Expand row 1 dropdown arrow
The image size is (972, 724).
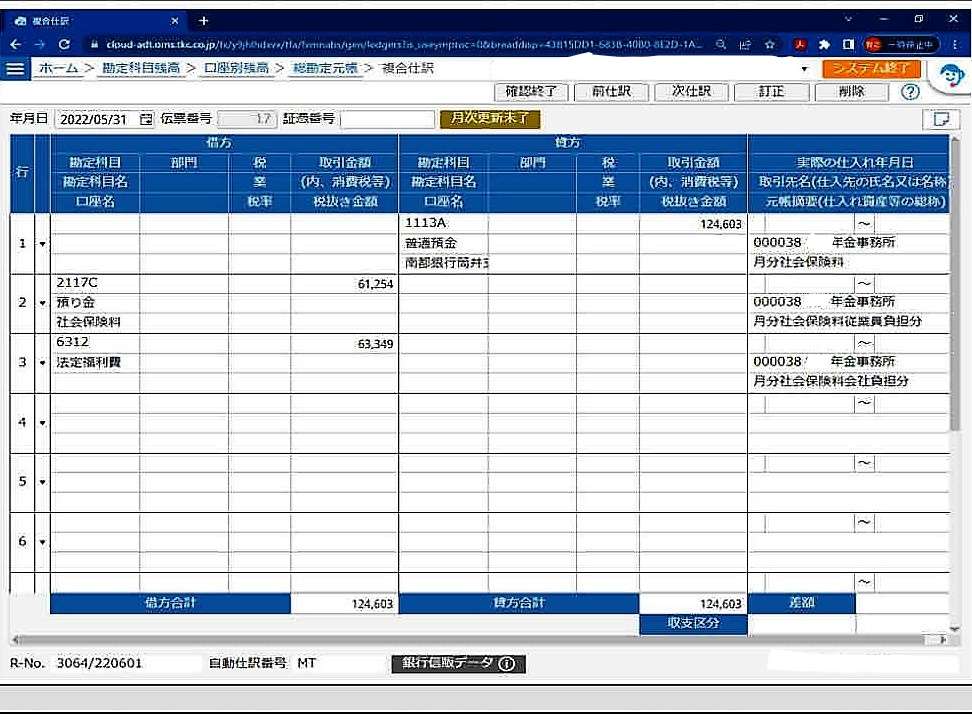coord(42,243)
